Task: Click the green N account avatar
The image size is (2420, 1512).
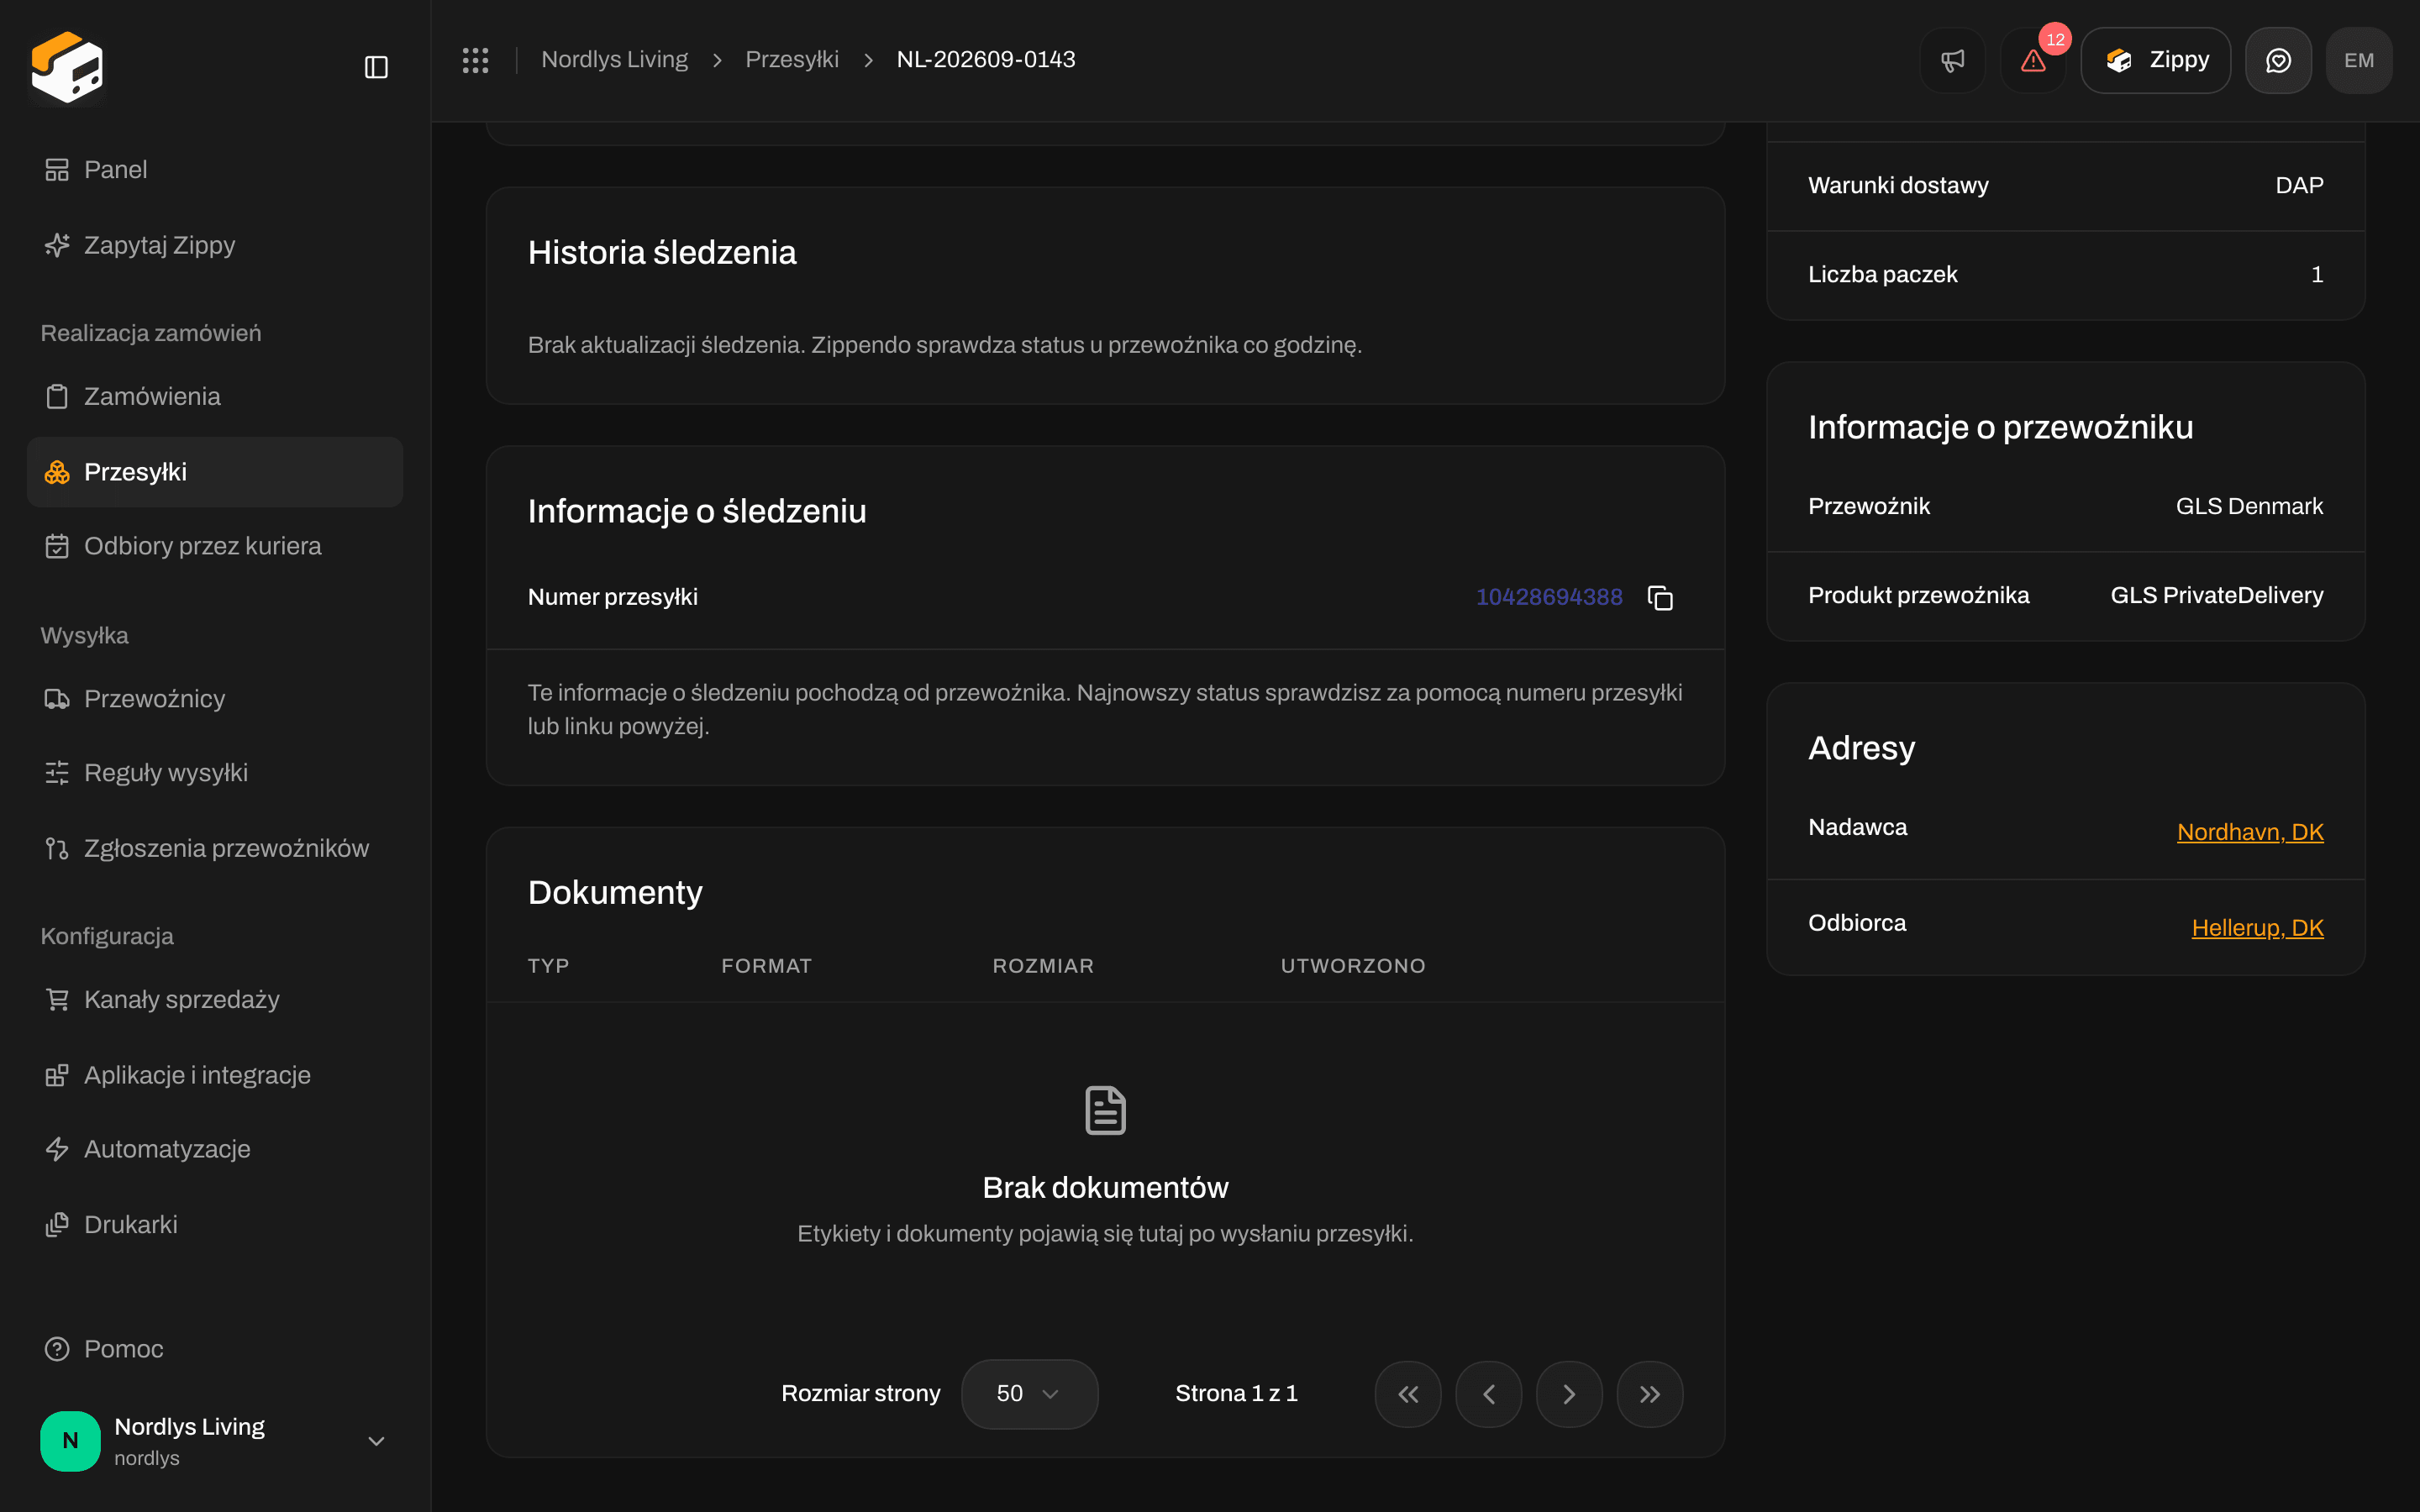Action: point(70,1441)
